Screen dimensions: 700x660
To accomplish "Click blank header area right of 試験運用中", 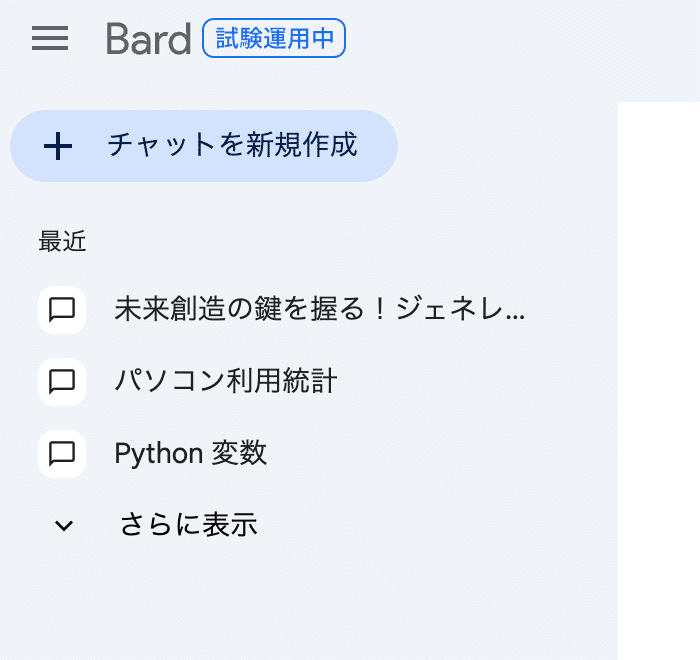I will 522,38.
